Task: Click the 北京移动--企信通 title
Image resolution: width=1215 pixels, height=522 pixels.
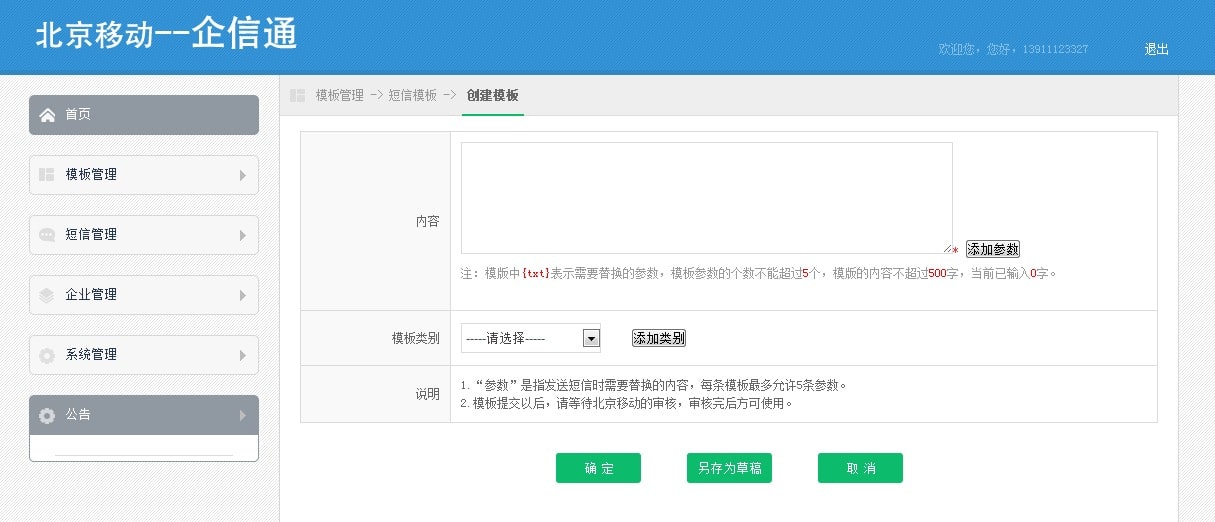Action: pos(166,35)
